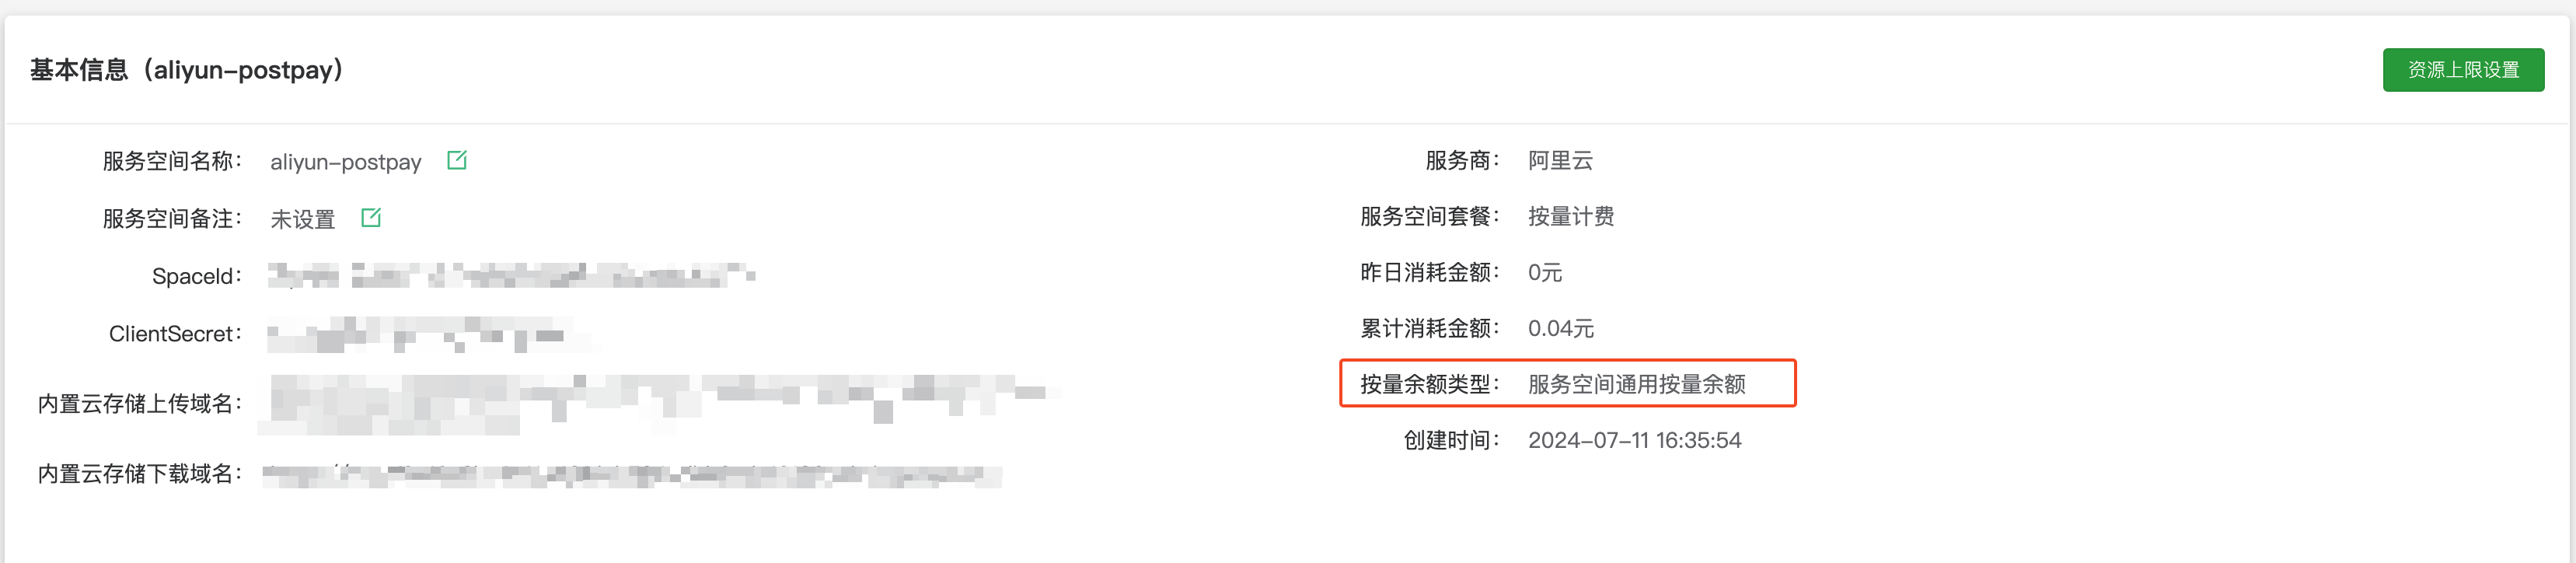
Task: Click the 按量计费 package value
Action: pyautogui.click(x=1571, y=216)
